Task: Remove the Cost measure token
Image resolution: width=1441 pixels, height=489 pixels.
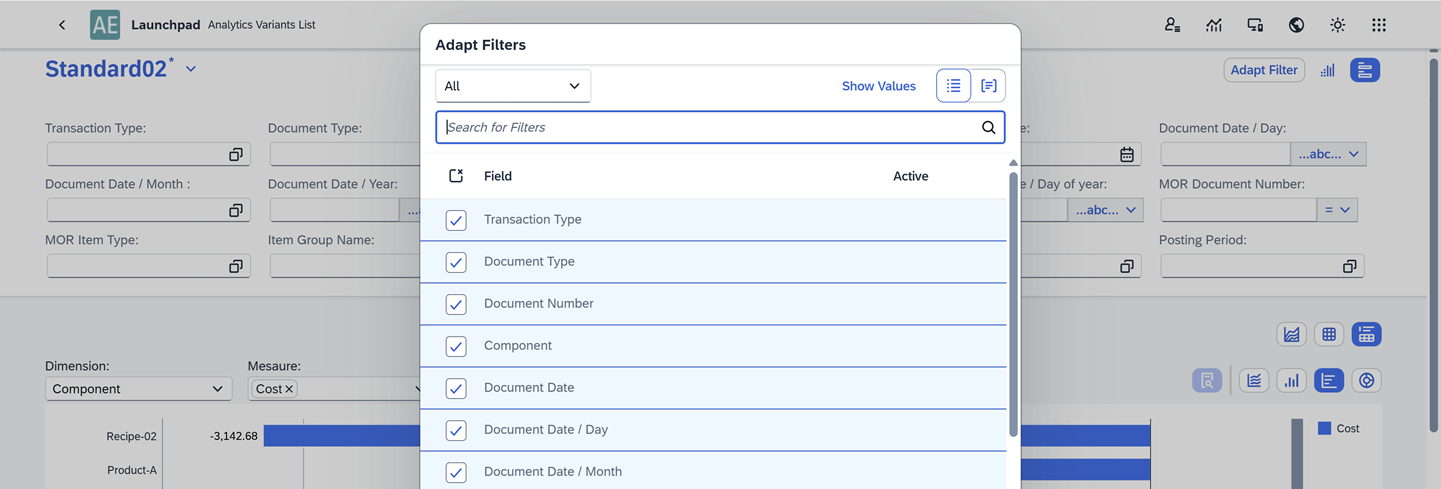Action: coord(289,389)
